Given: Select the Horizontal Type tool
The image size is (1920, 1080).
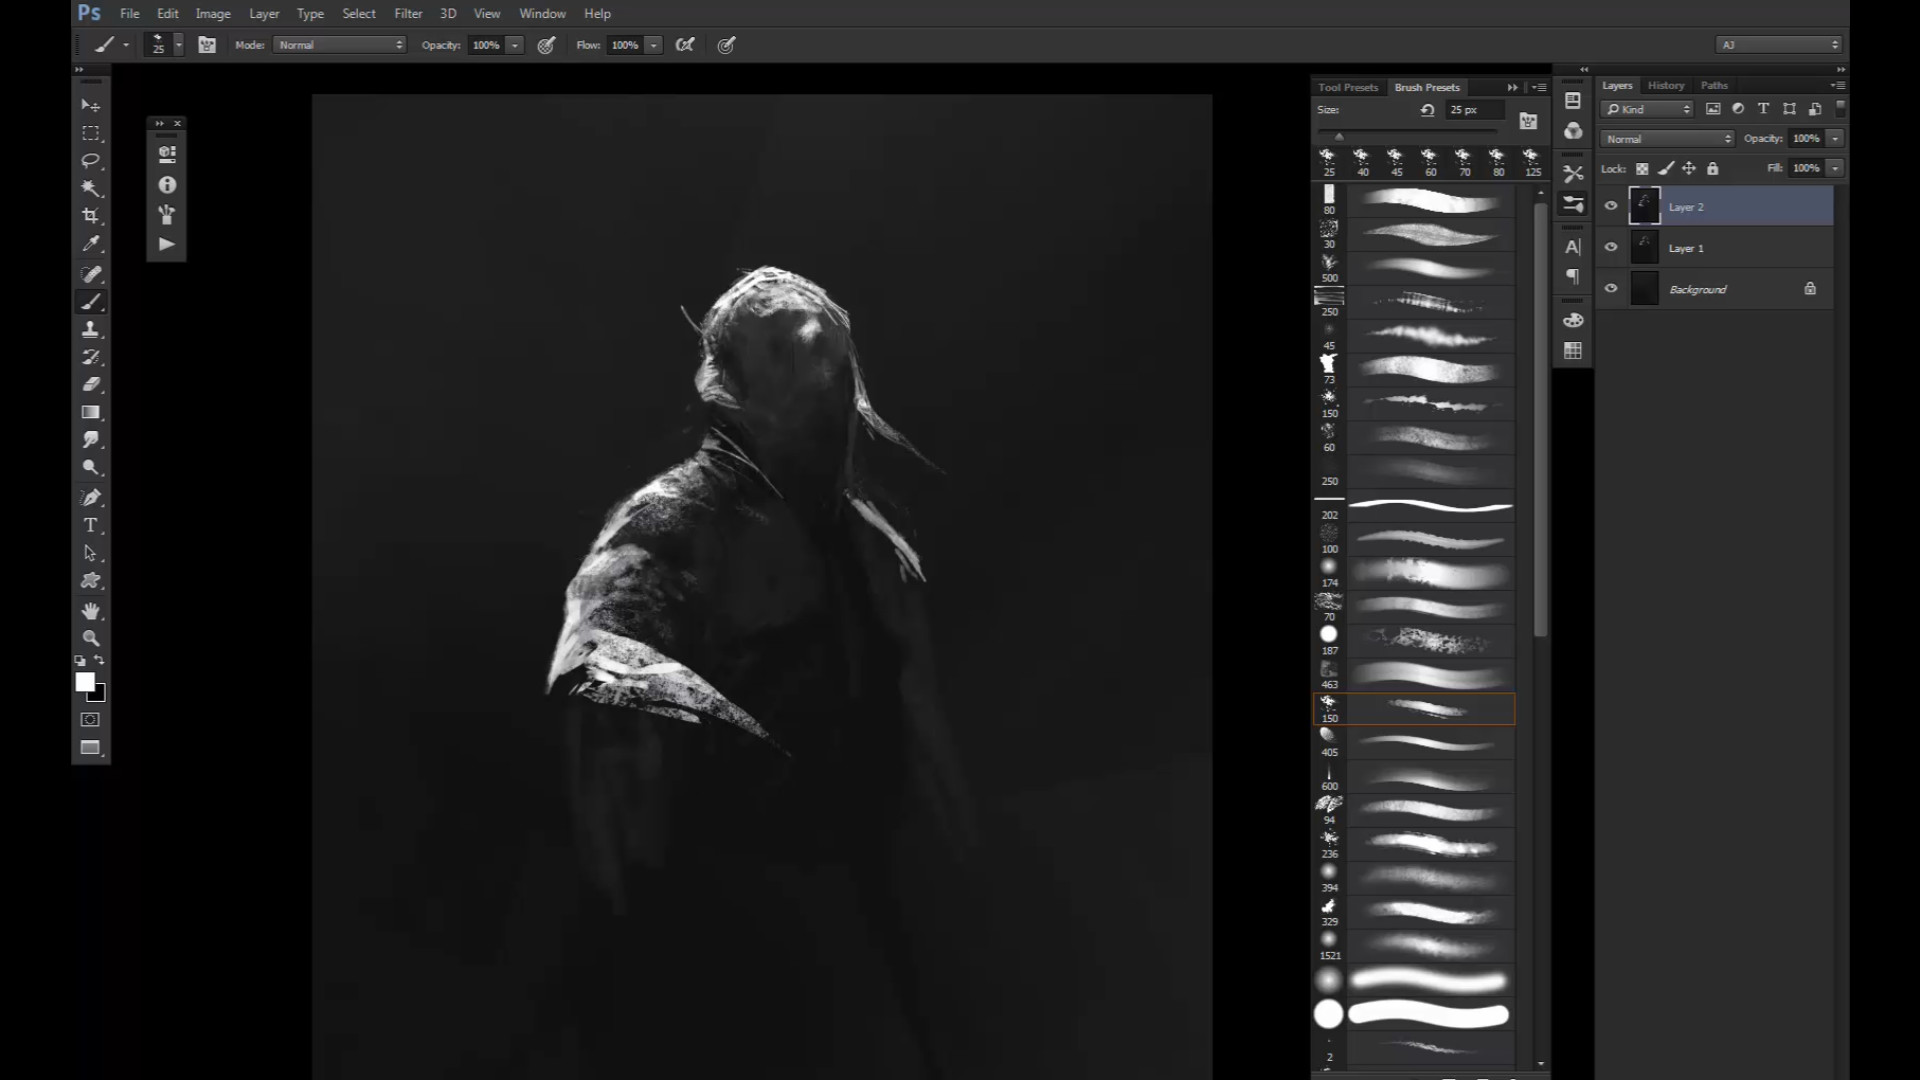Looking at the screenshot, I should [91, 525].
